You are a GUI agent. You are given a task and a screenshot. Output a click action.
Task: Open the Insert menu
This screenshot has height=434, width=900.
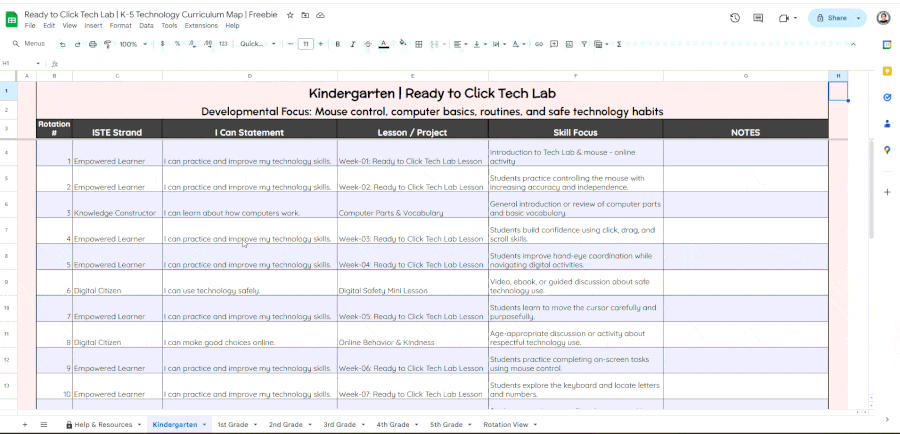pyautogui.click(x=93, y=26)
